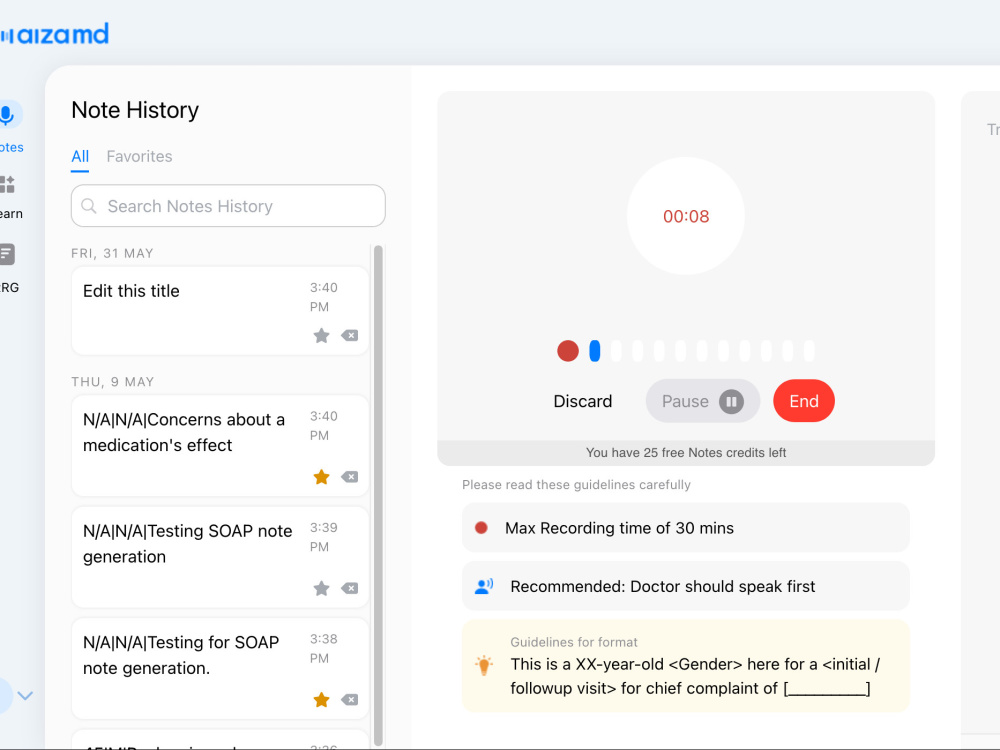
Task: Click the speaking person icon in guidelines
Action: [x=484, y=586]
